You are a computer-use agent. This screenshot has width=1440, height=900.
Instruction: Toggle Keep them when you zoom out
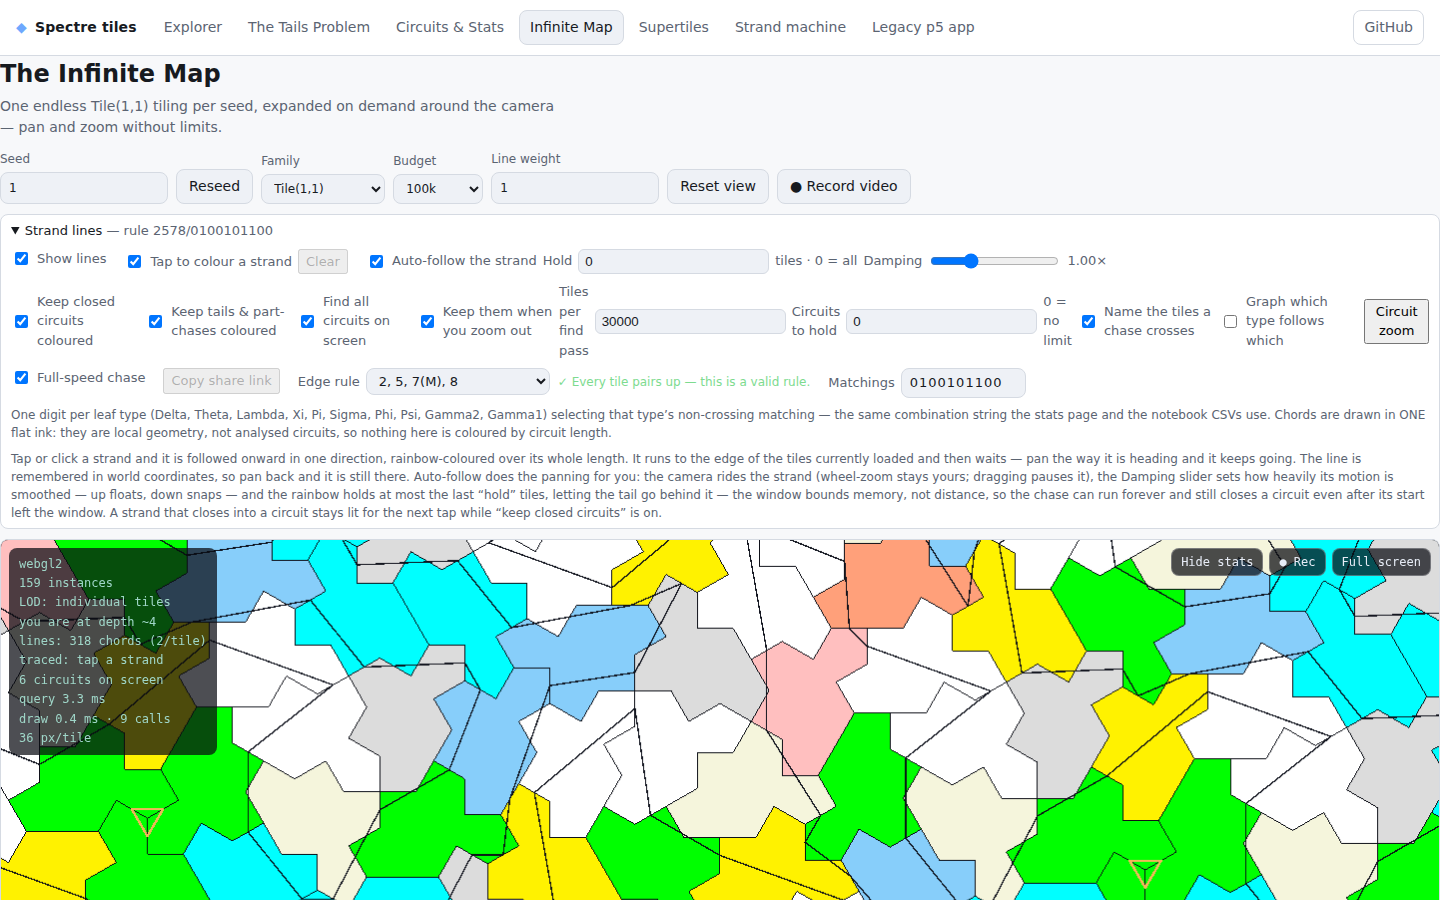click(x=428, y=321)
